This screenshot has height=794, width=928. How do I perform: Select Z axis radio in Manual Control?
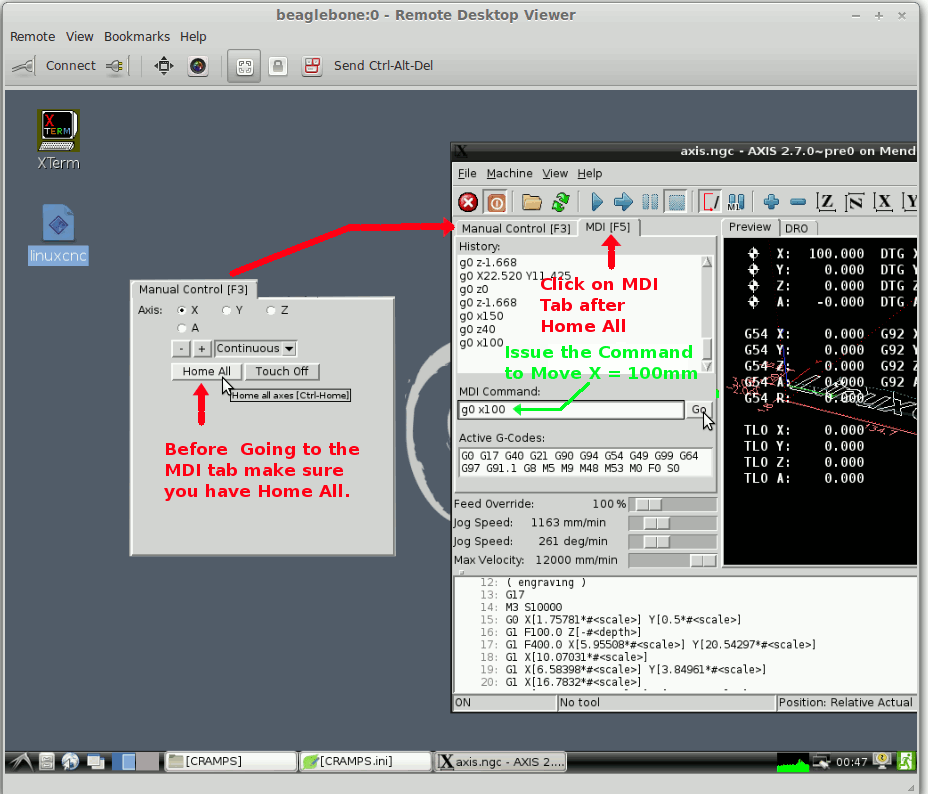coord(270,310)
